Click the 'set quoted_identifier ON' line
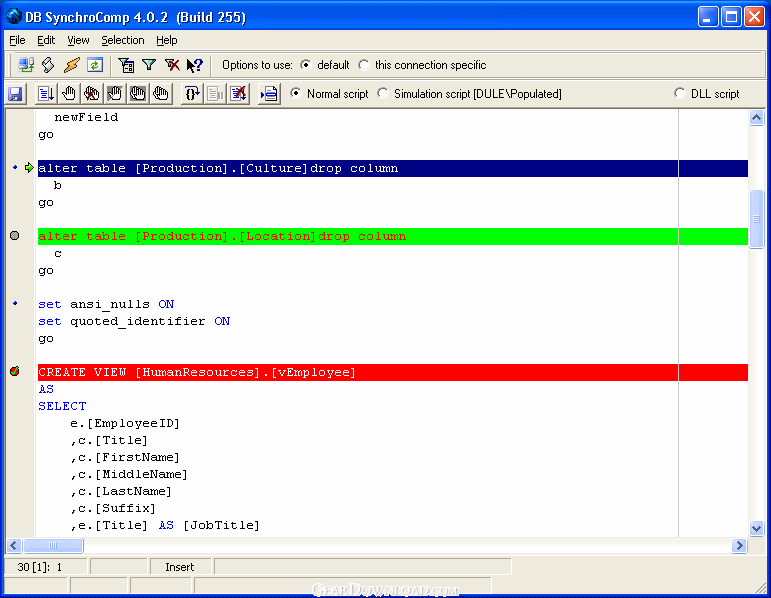Screen dimensions: 771x598 134,322
